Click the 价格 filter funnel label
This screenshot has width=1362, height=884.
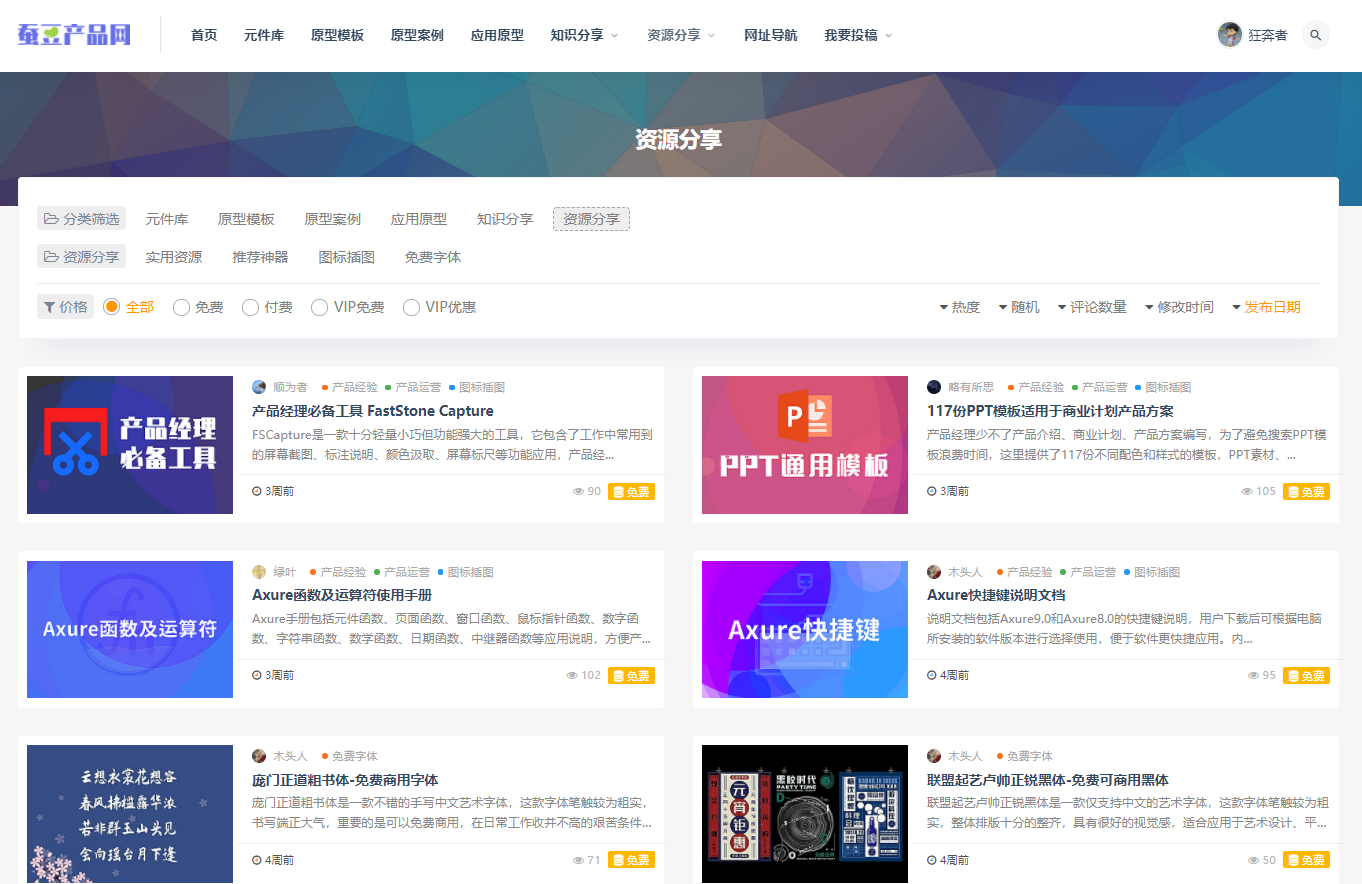point(65,307)
